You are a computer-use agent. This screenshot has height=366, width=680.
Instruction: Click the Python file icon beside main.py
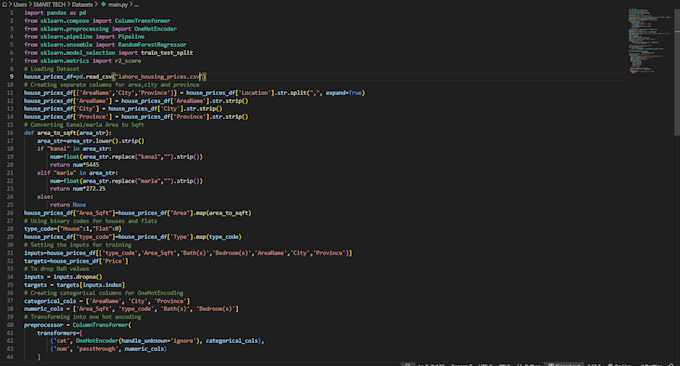(x=104, y=4)
